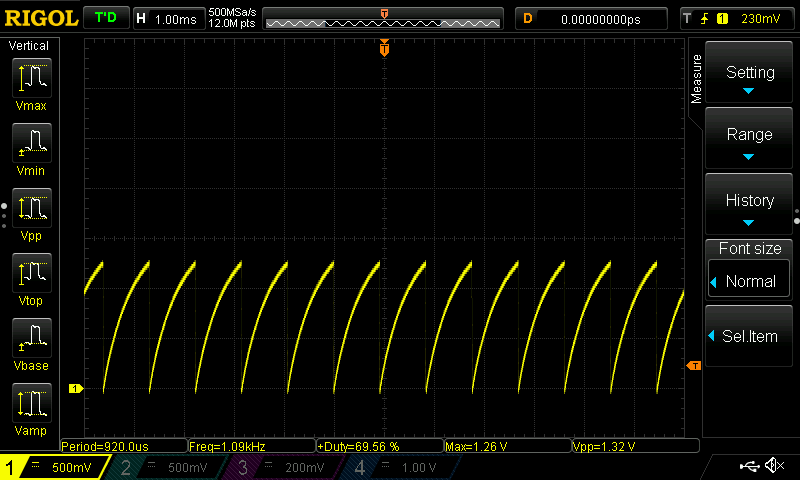Open the Setting menu

[x=749, y=72]
